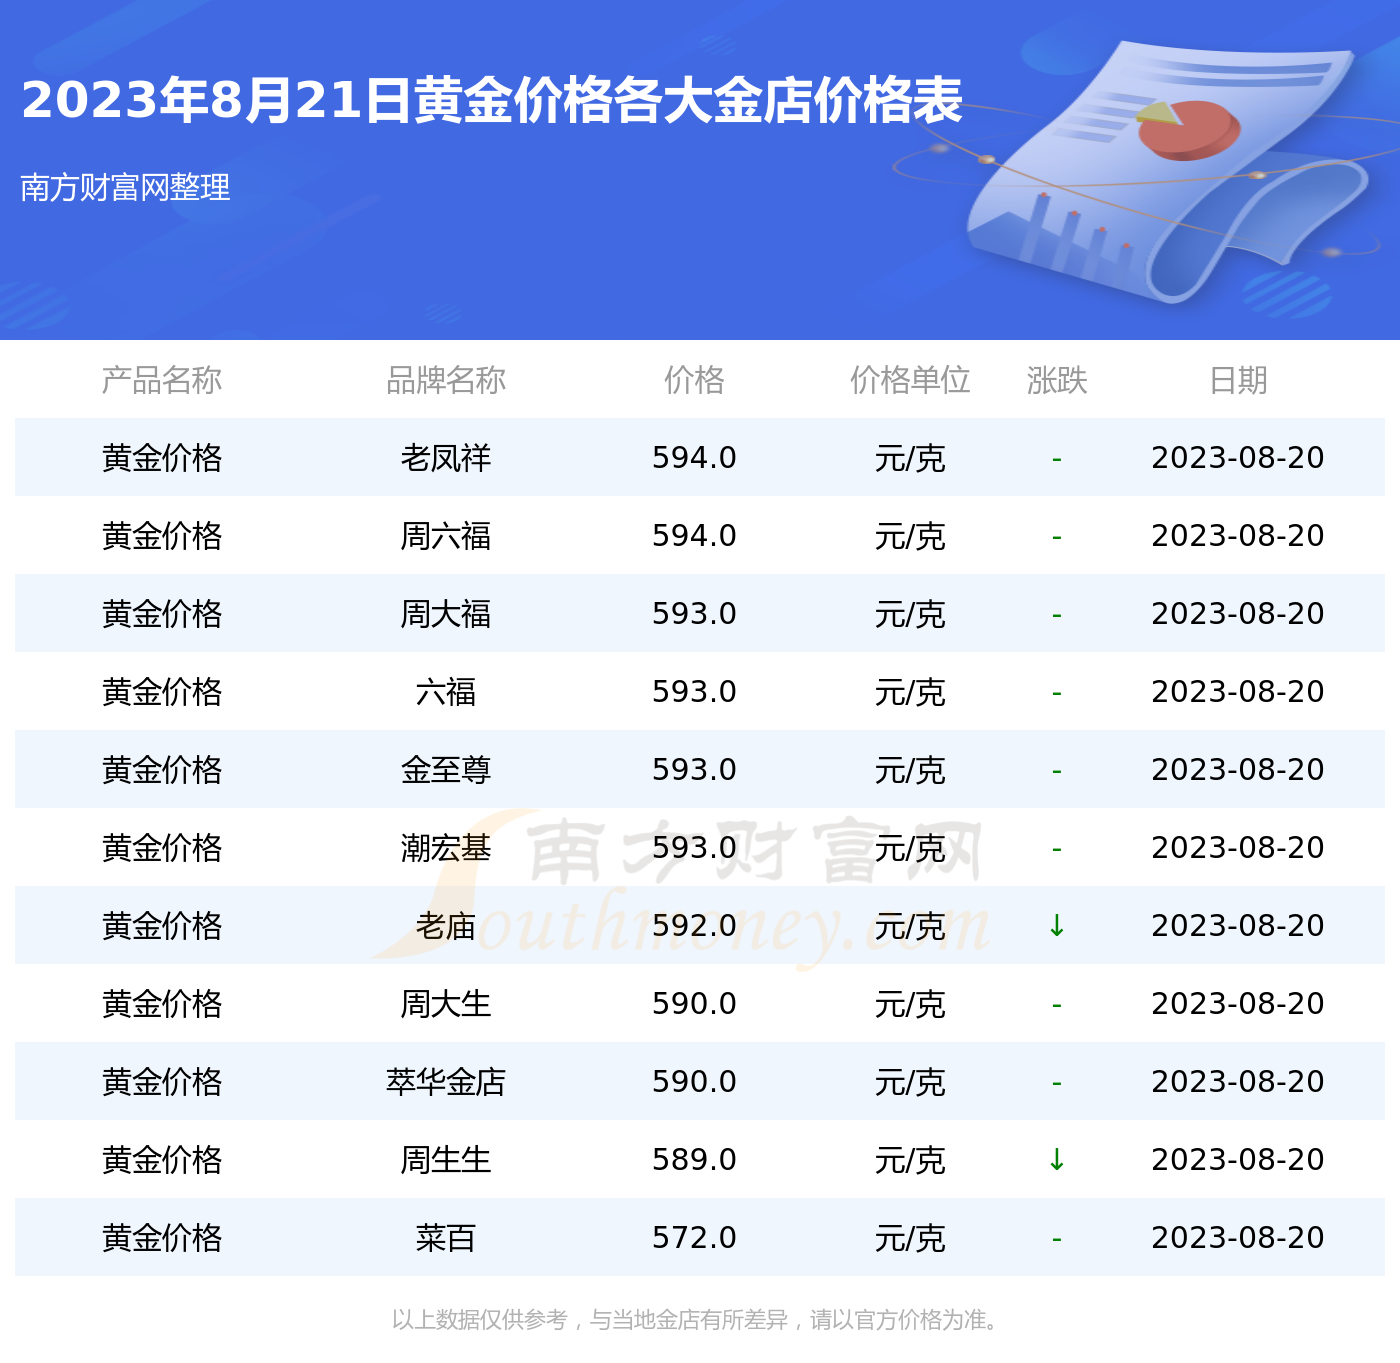The height and width of the screenshot is (1363, 1400).
Task: Click 黄金价格 in the 菜百 row
Action: 162,1238
